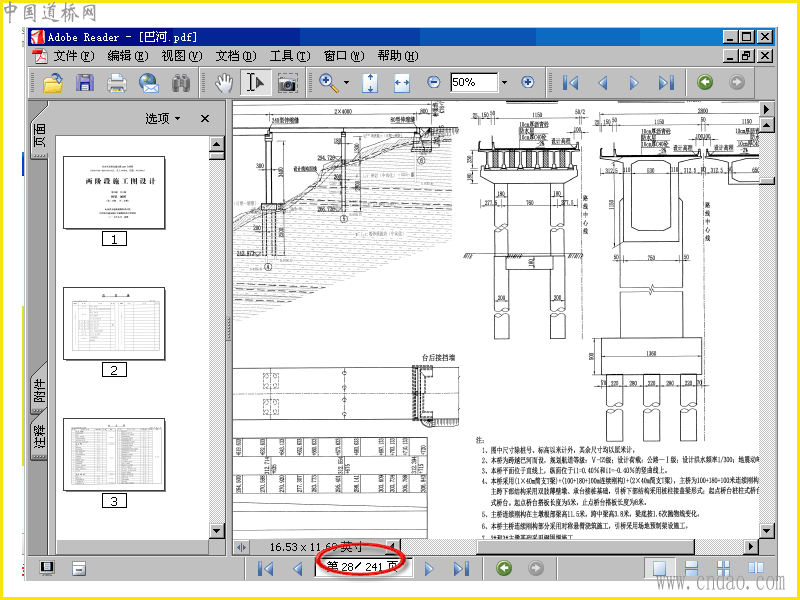The height and width of the screenshot is (600, 800).
Task: Open the 帮助(H) menu
Action: [398, 56]
